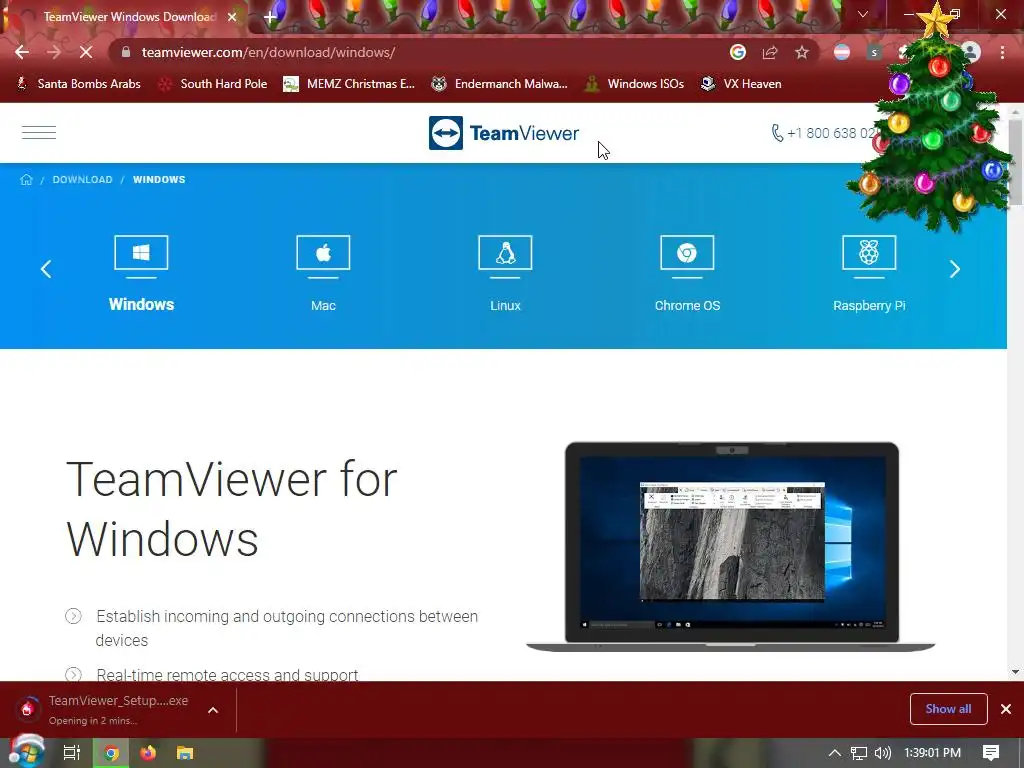
Task: Click the previous platform carousel arrow
Action: pos(46,269)
